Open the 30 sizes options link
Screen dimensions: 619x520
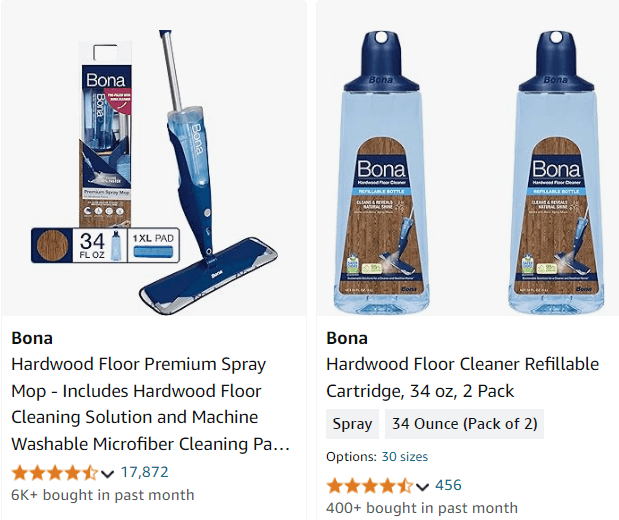[404, 456]
